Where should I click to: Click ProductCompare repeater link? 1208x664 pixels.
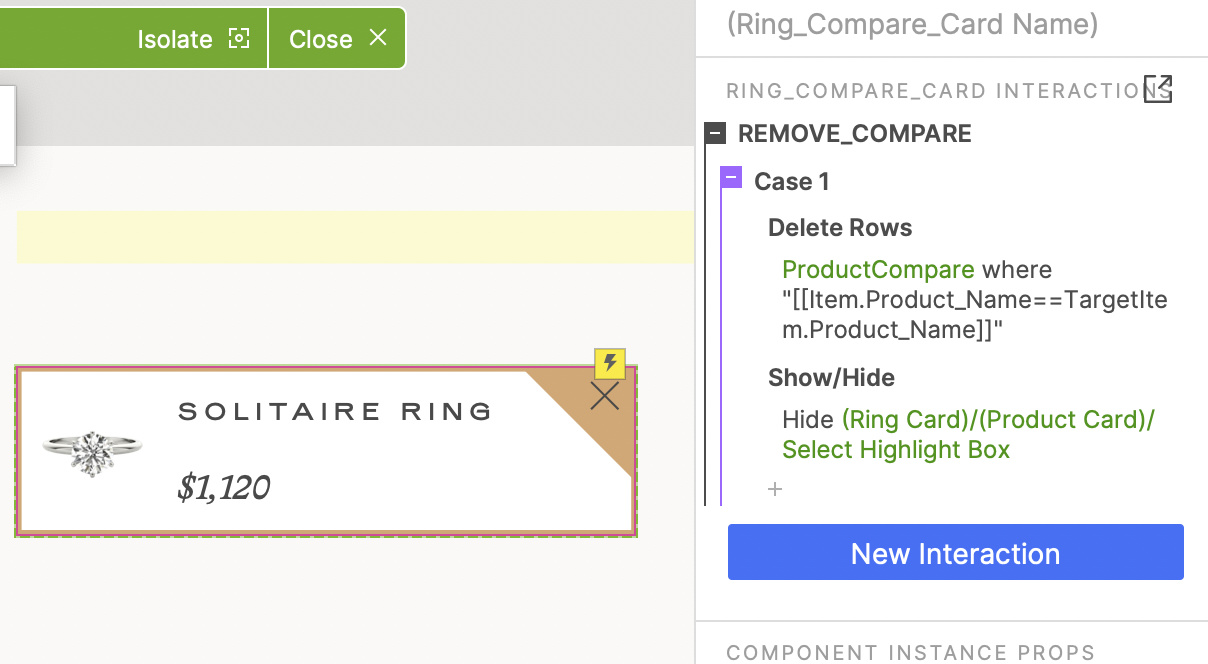pyautogui.click(x=878, y=270)
